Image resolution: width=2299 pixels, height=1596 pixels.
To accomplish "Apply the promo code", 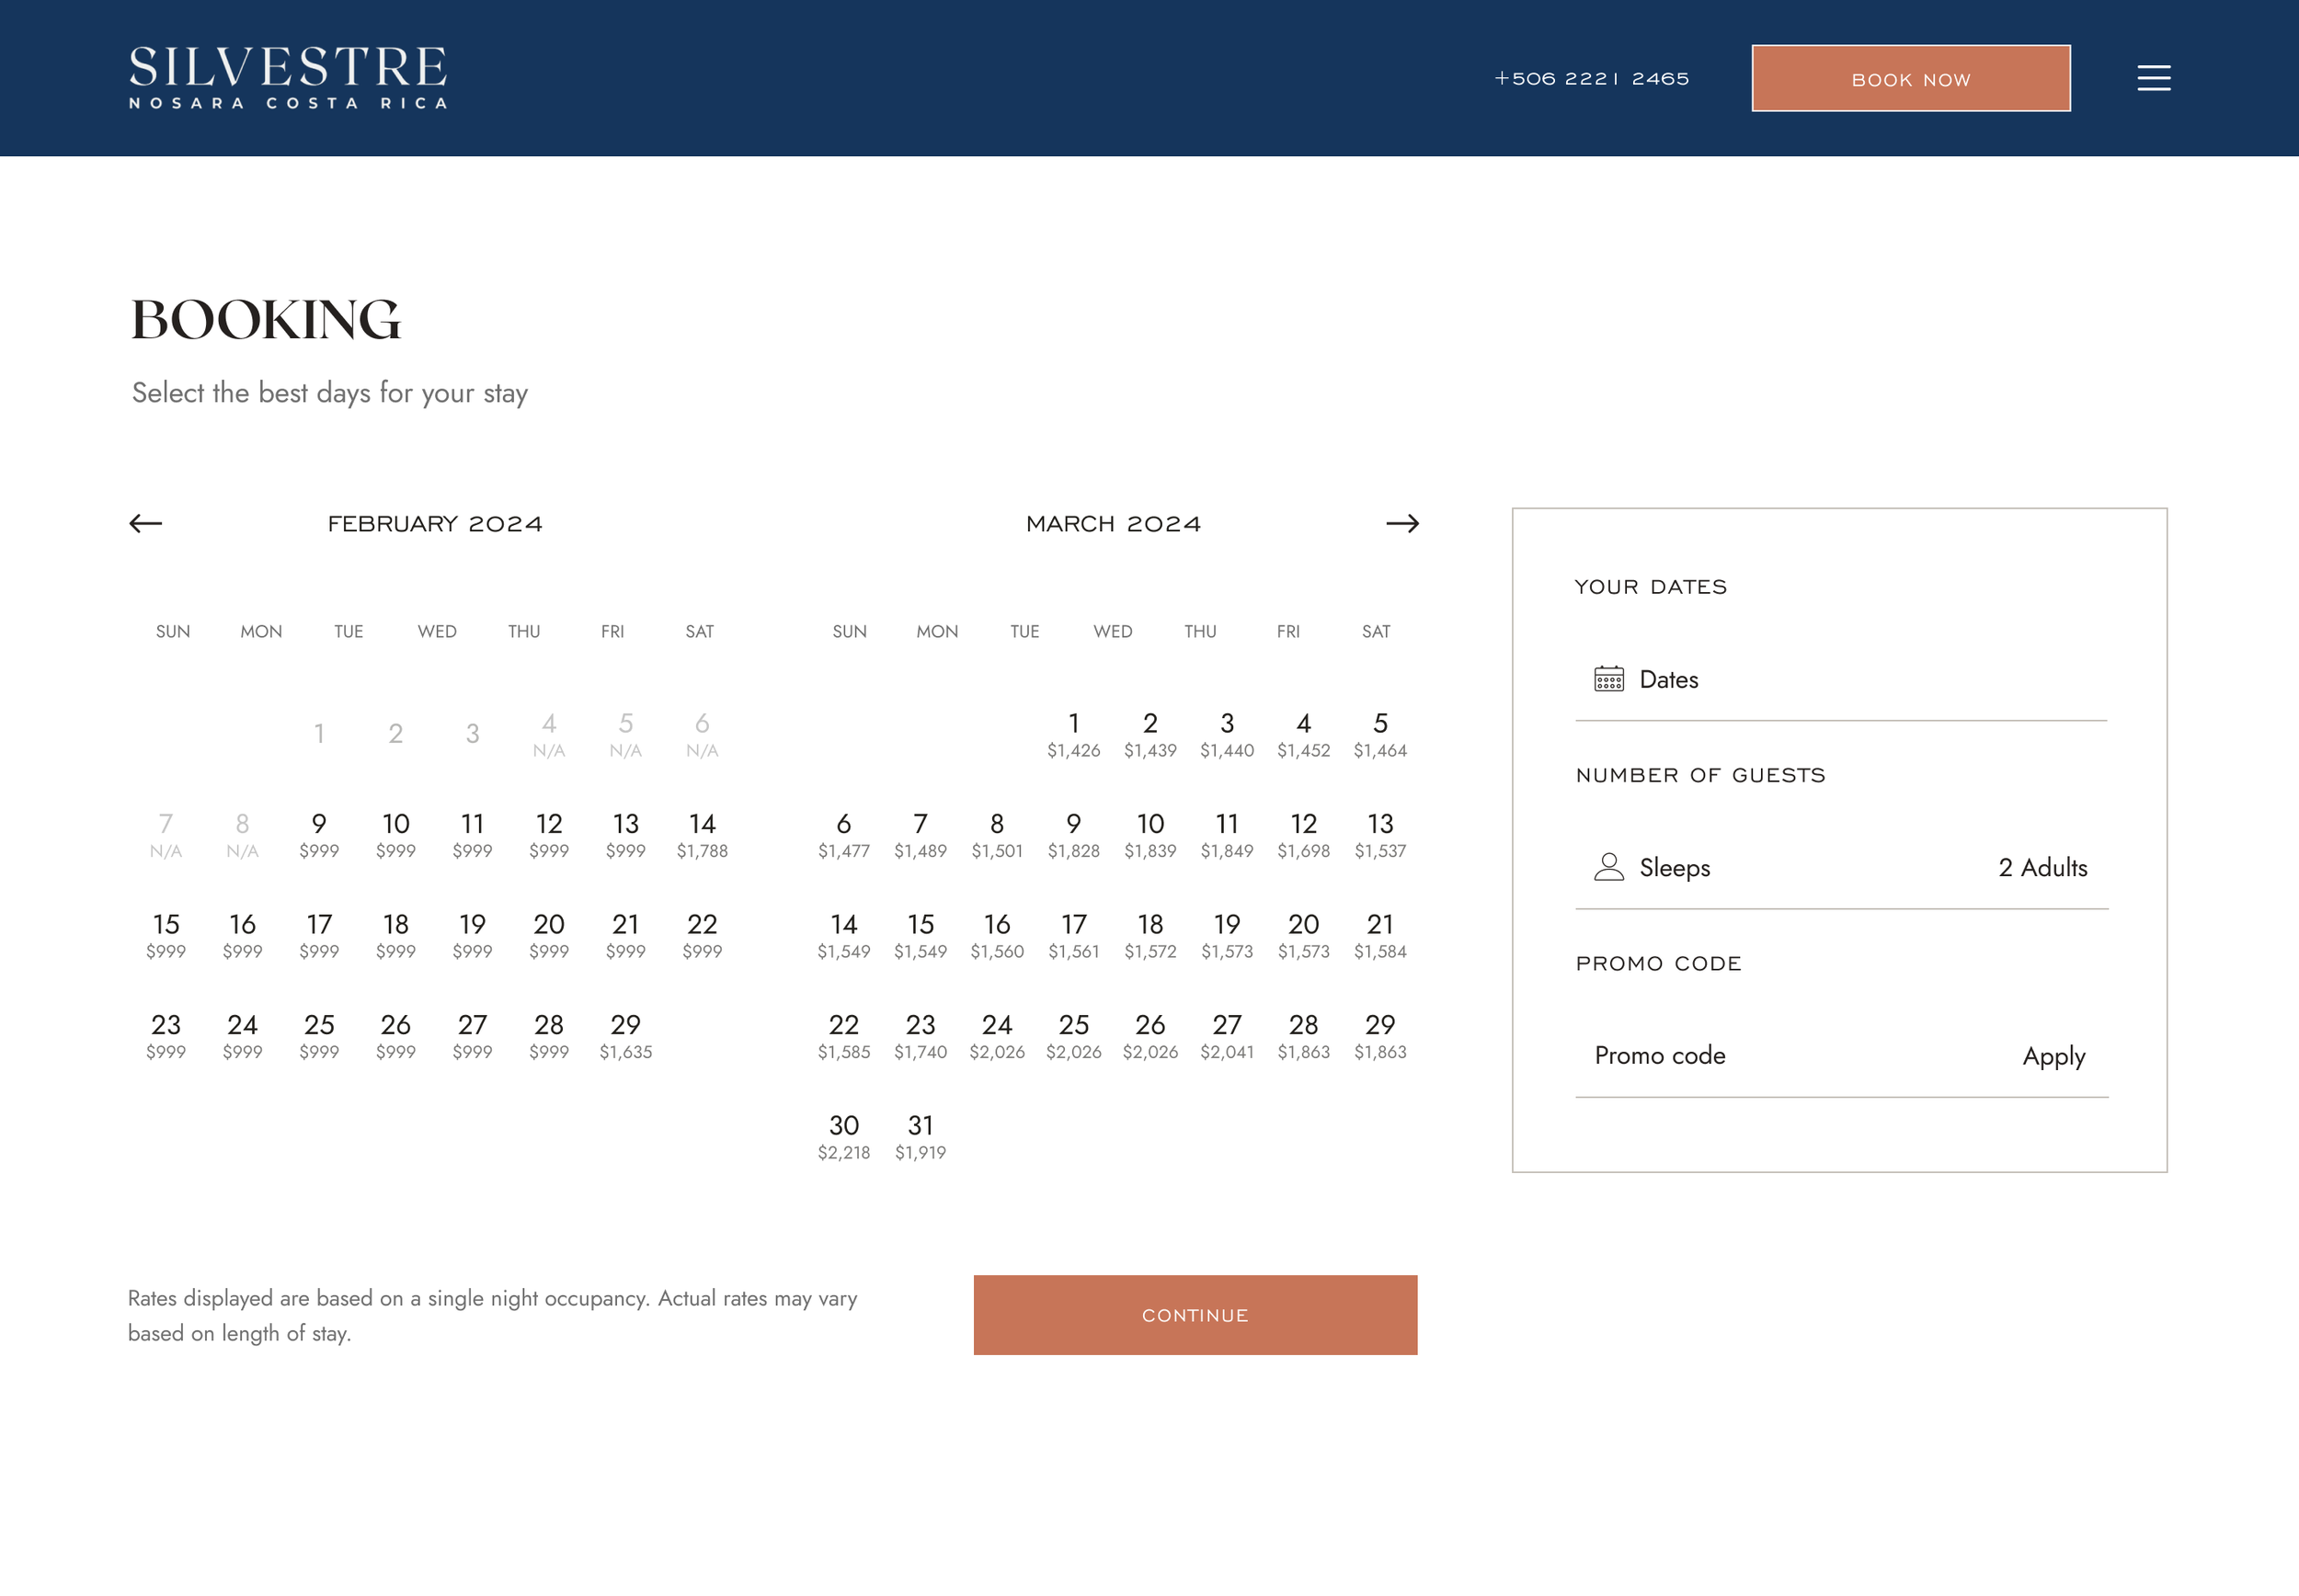I will 2053,1056.
